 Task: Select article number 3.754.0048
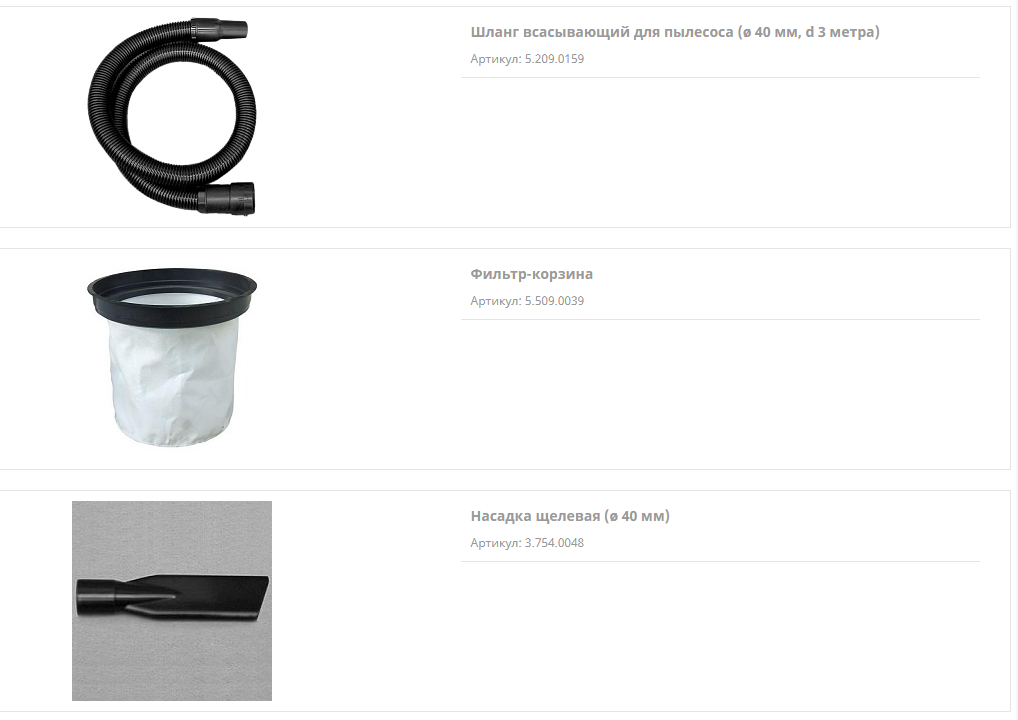pos(554,543)
